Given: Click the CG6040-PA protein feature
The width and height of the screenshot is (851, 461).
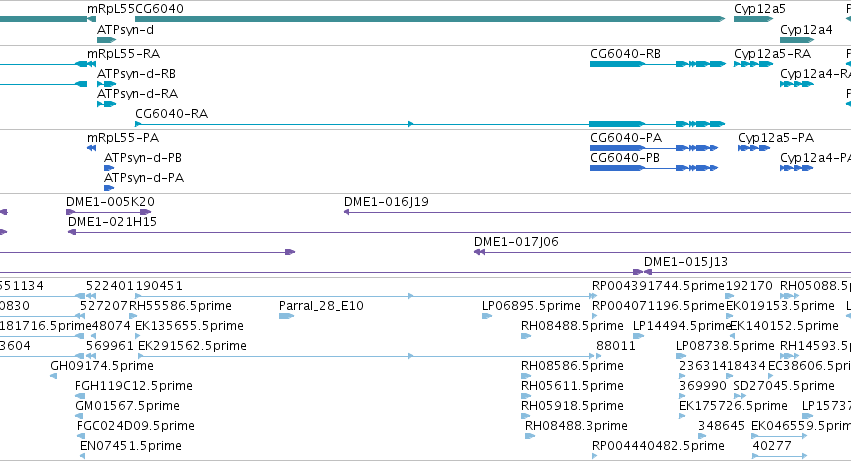Looking at the screenshot, I should pyautogui.click(x=654, y=148).
